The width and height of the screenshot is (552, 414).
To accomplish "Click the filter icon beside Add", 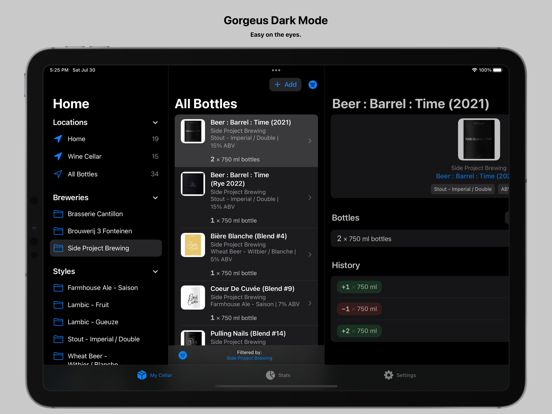I will 313,84.
